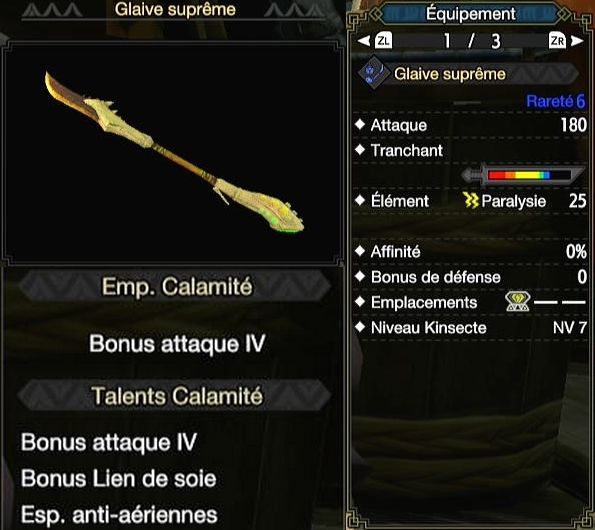Viewport: 595px width, 530px height.
Task: Choose Bonus Lien de soie talent
Action: 119,478
